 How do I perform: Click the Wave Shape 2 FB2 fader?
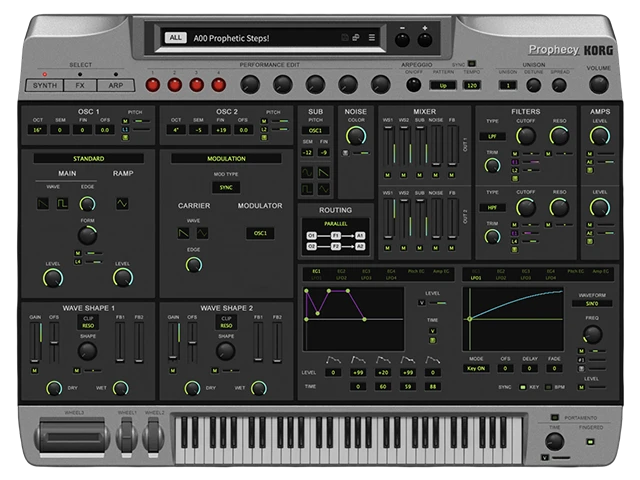(277, 342)
